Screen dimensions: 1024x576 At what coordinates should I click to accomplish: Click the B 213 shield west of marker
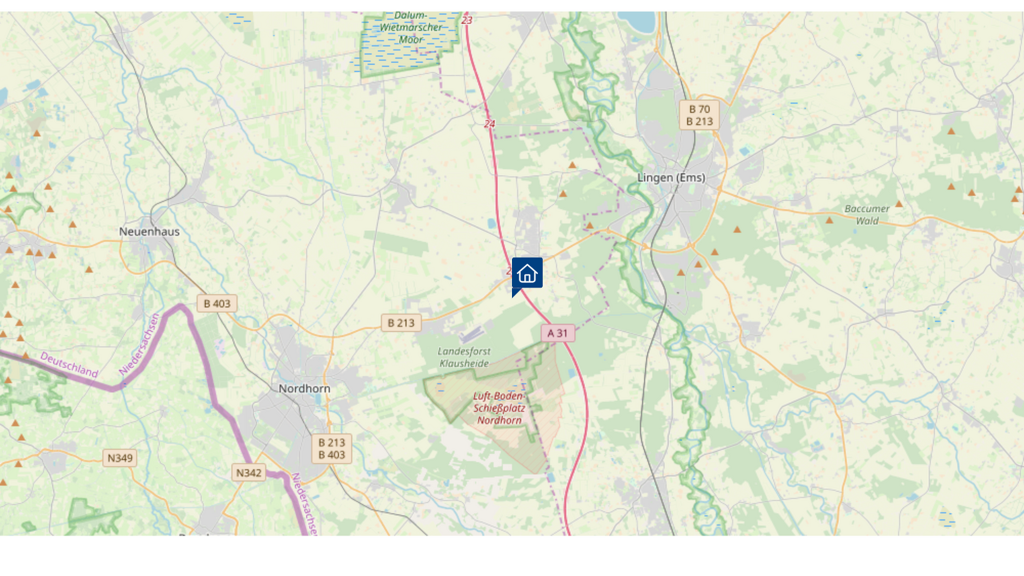coord(401,323)
